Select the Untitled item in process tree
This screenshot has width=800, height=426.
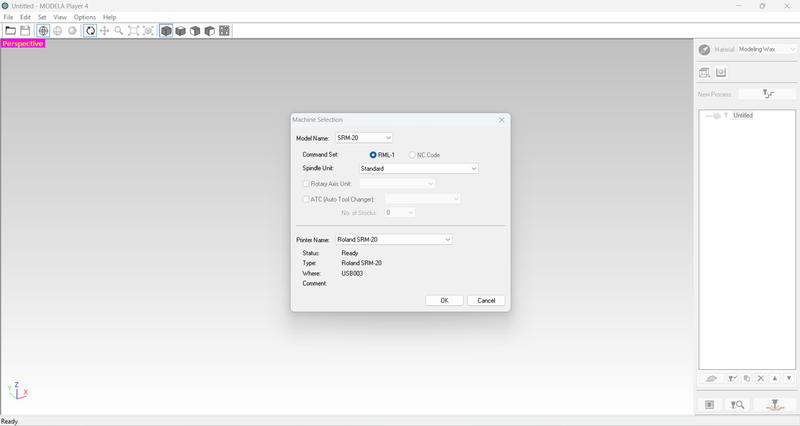pyautogui.click(x=743, y=116)
